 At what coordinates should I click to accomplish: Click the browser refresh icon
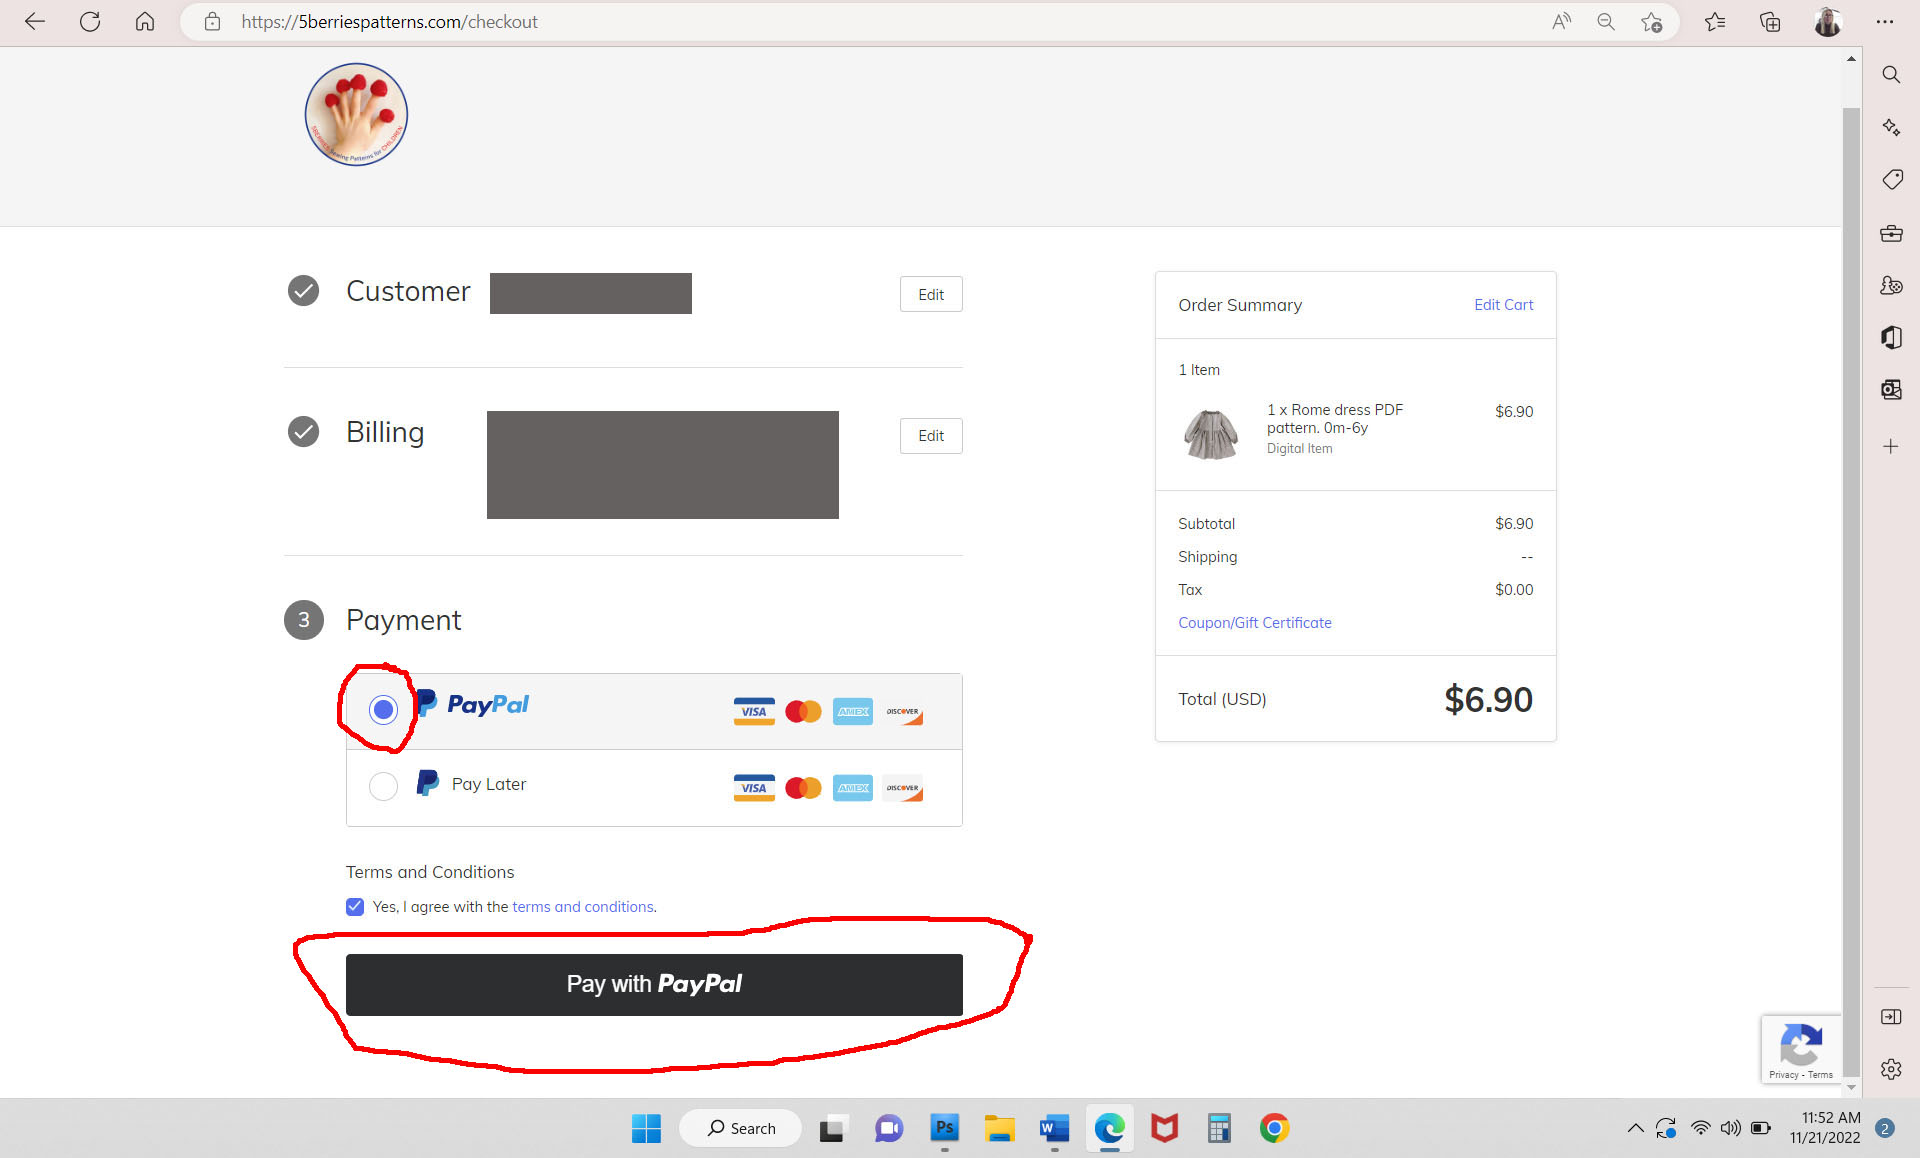pos(90,22)
